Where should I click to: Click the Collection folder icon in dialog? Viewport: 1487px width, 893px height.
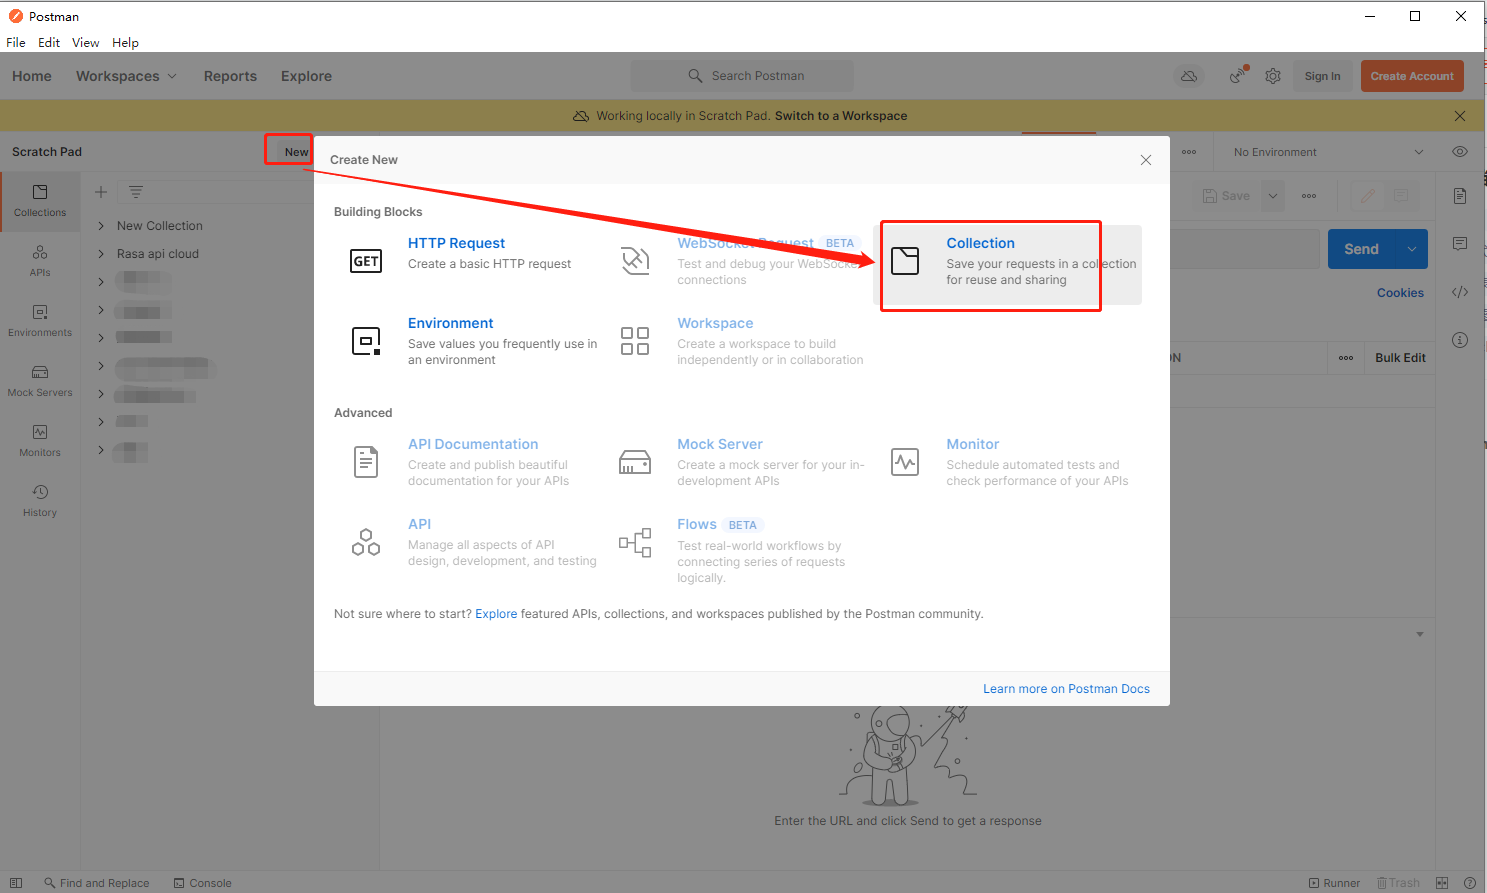(x=905, y=261)
